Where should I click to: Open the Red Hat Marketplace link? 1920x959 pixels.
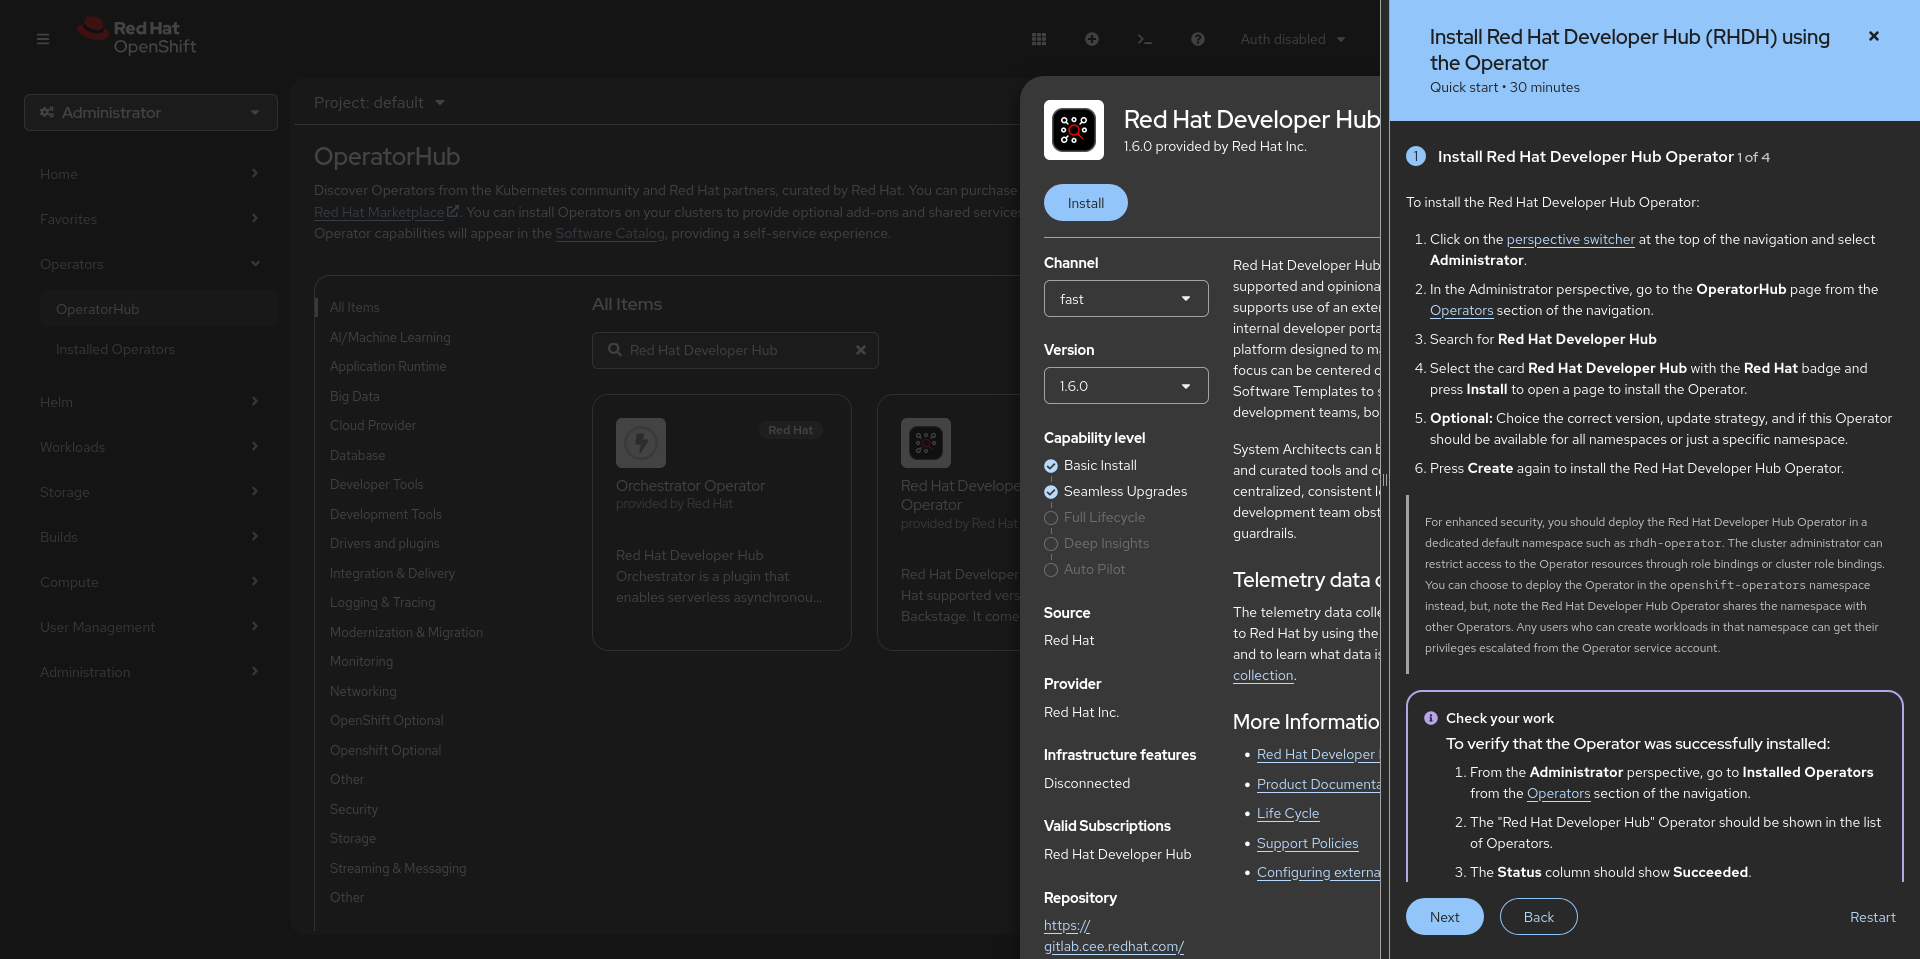click(379, 212)
